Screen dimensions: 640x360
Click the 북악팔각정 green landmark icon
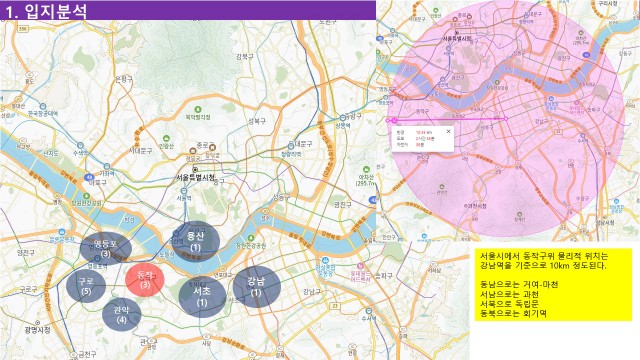point(198,109)
